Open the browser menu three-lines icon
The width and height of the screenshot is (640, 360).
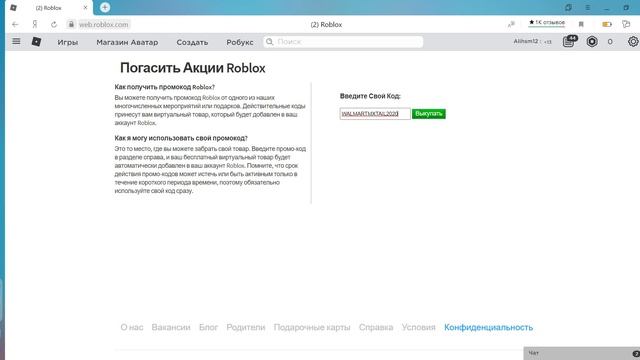pyautogui.click(x=588, y=8)
